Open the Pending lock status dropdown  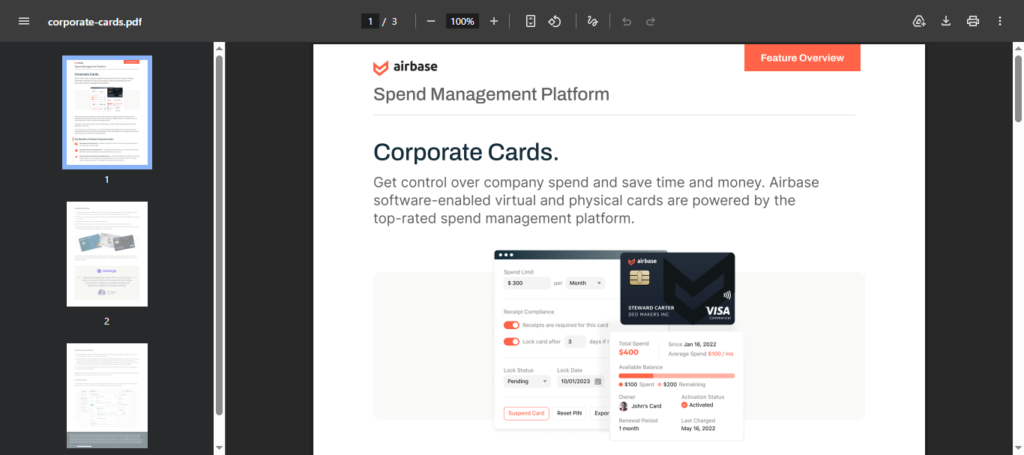(x=526, y=381)
